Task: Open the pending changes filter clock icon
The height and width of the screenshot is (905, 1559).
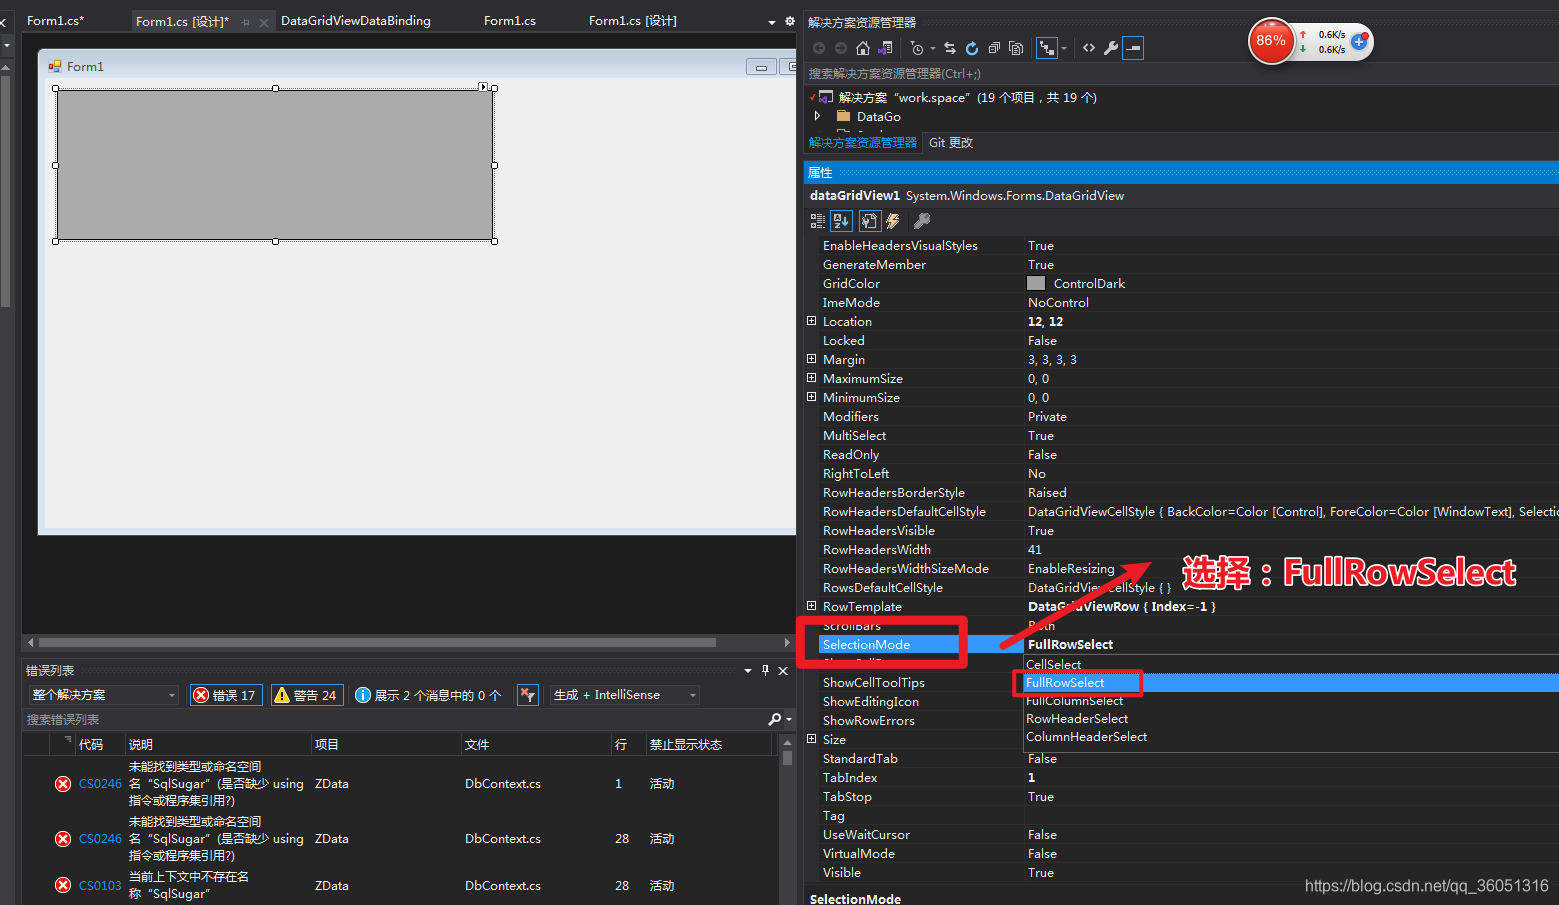Action: point(917,48)
